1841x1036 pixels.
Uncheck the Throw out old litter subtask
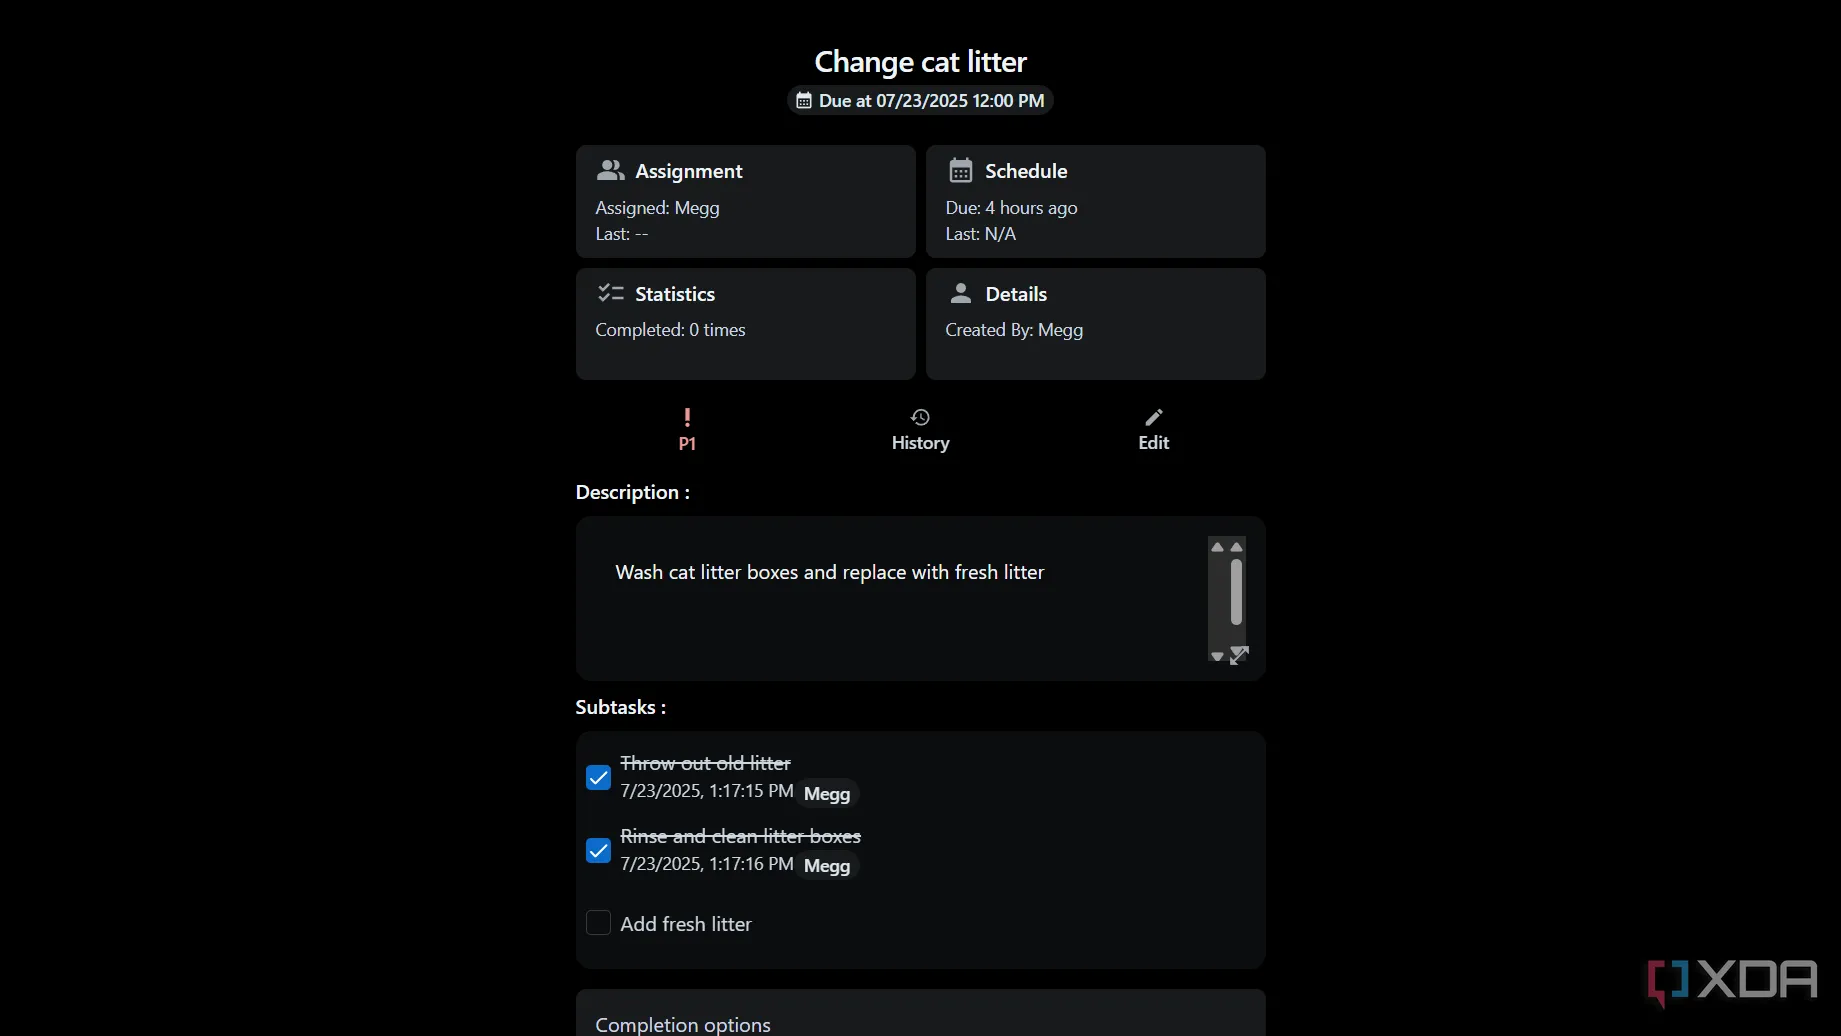[x=598, y=777]
